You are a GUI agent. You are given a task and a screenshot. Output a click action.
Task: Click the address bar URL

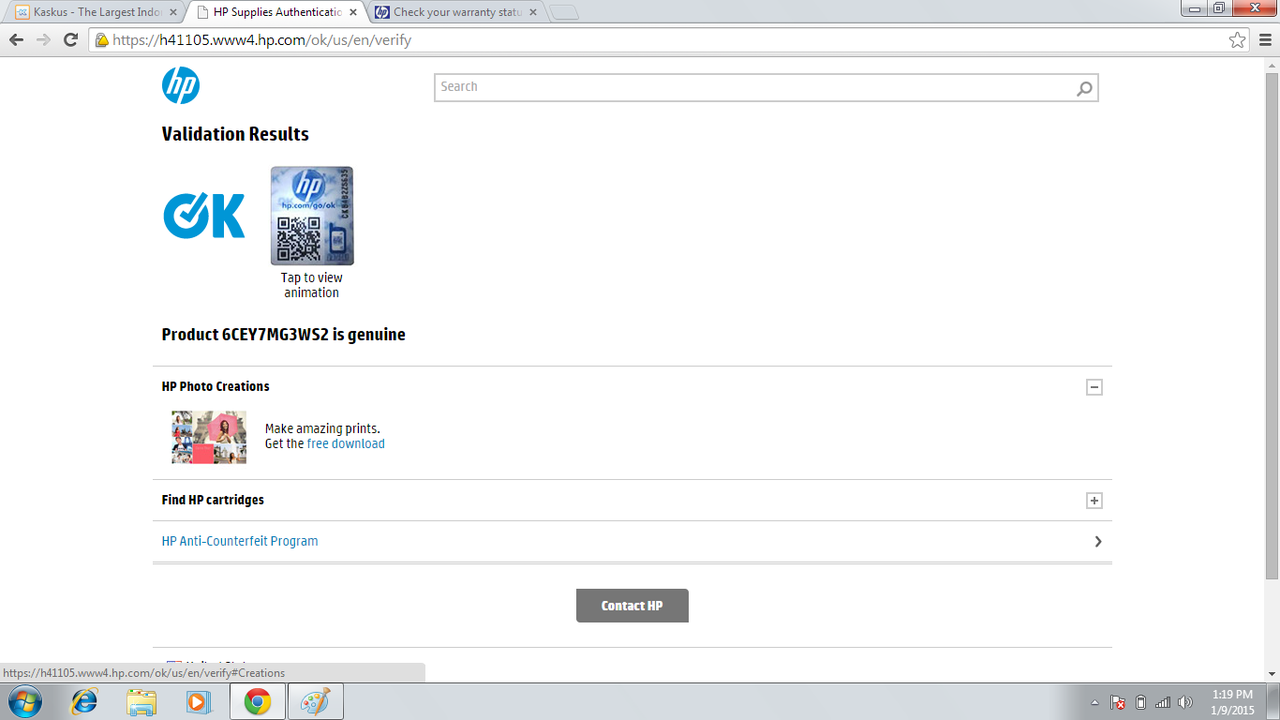(262, 41)
